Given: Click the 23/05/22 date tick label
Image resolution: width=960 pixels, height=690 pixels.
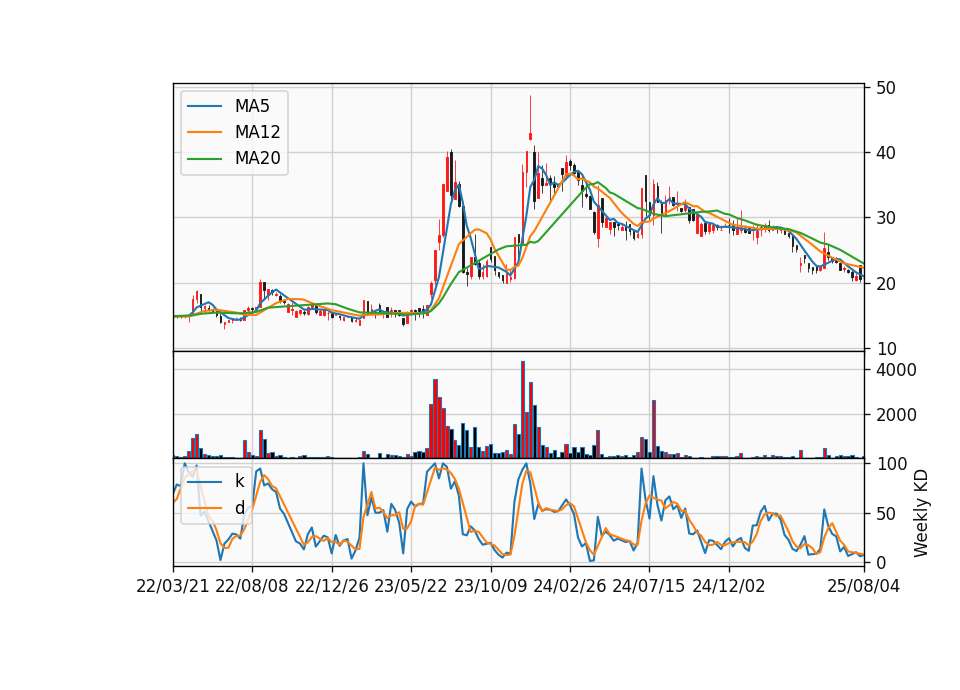Looking at the screenshot, I should coord(411,586).
